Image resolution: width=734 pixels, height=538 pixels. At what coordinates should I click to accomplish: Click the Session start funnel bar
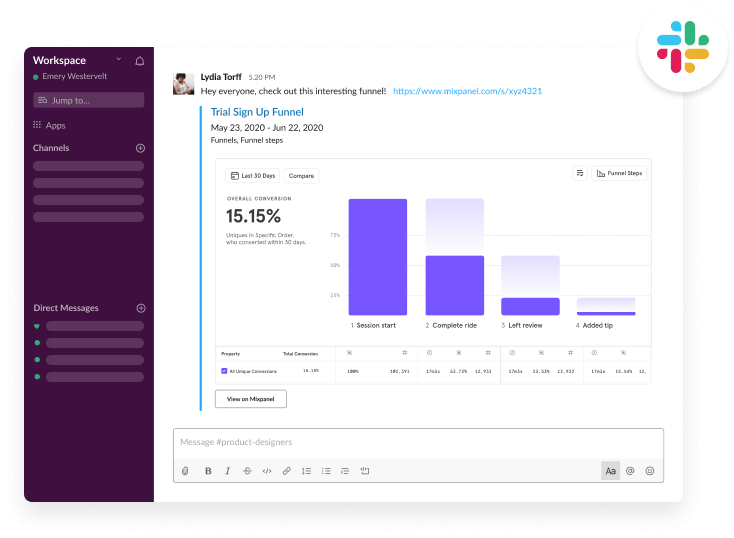pyautogui.click(x=378, y=257)
